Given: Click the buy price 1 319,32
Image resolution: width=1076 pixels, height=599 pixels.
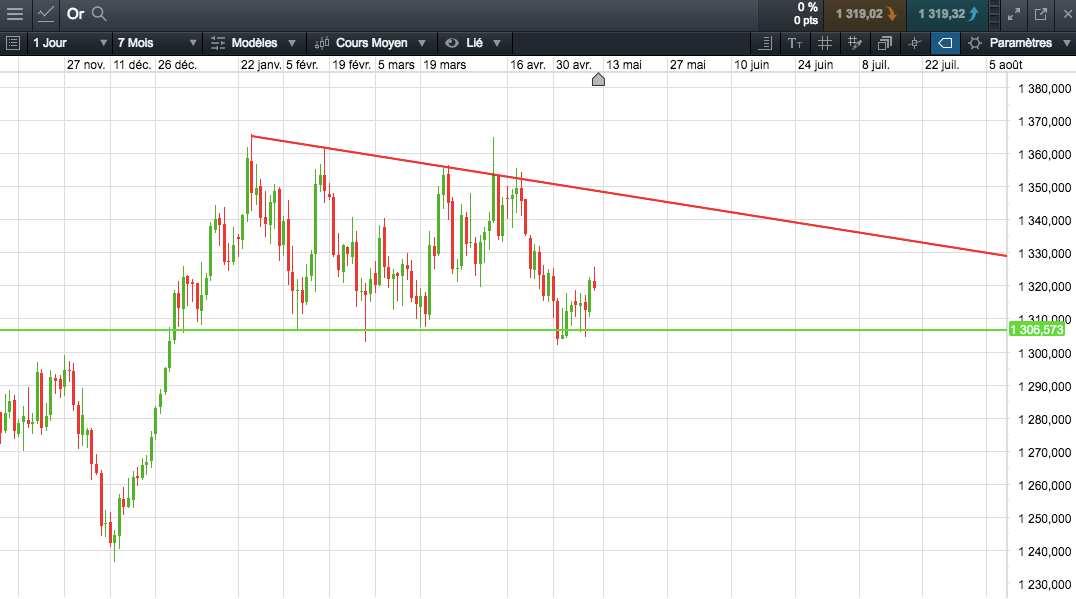Looking at the screenshot, I should [948, 14].
